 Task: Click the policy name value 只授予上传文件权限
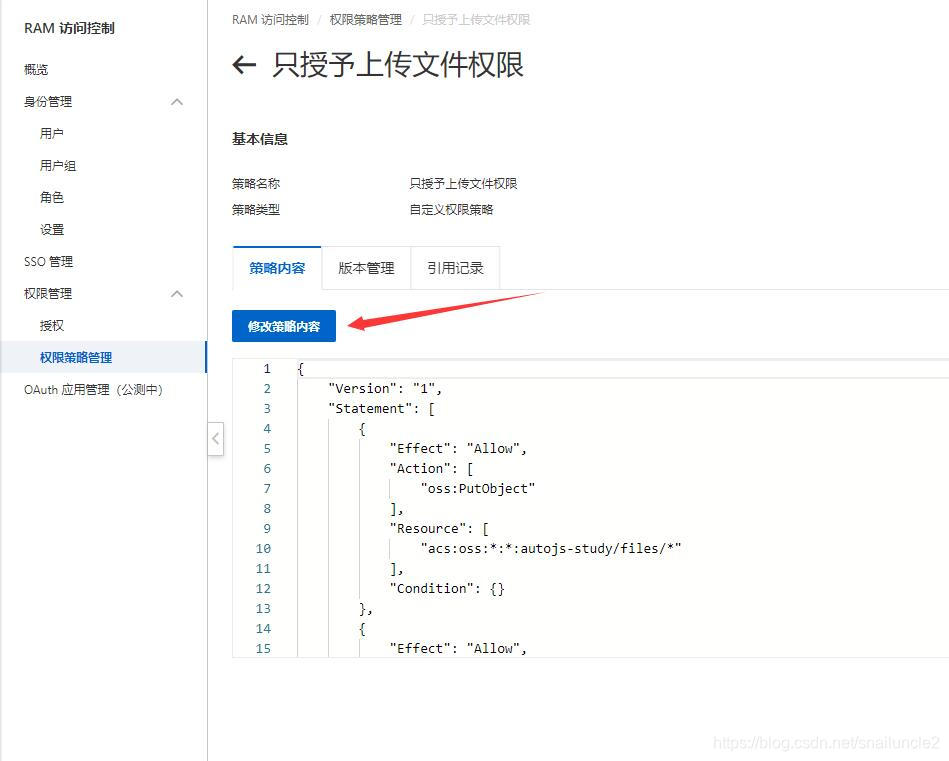point(463,183)
